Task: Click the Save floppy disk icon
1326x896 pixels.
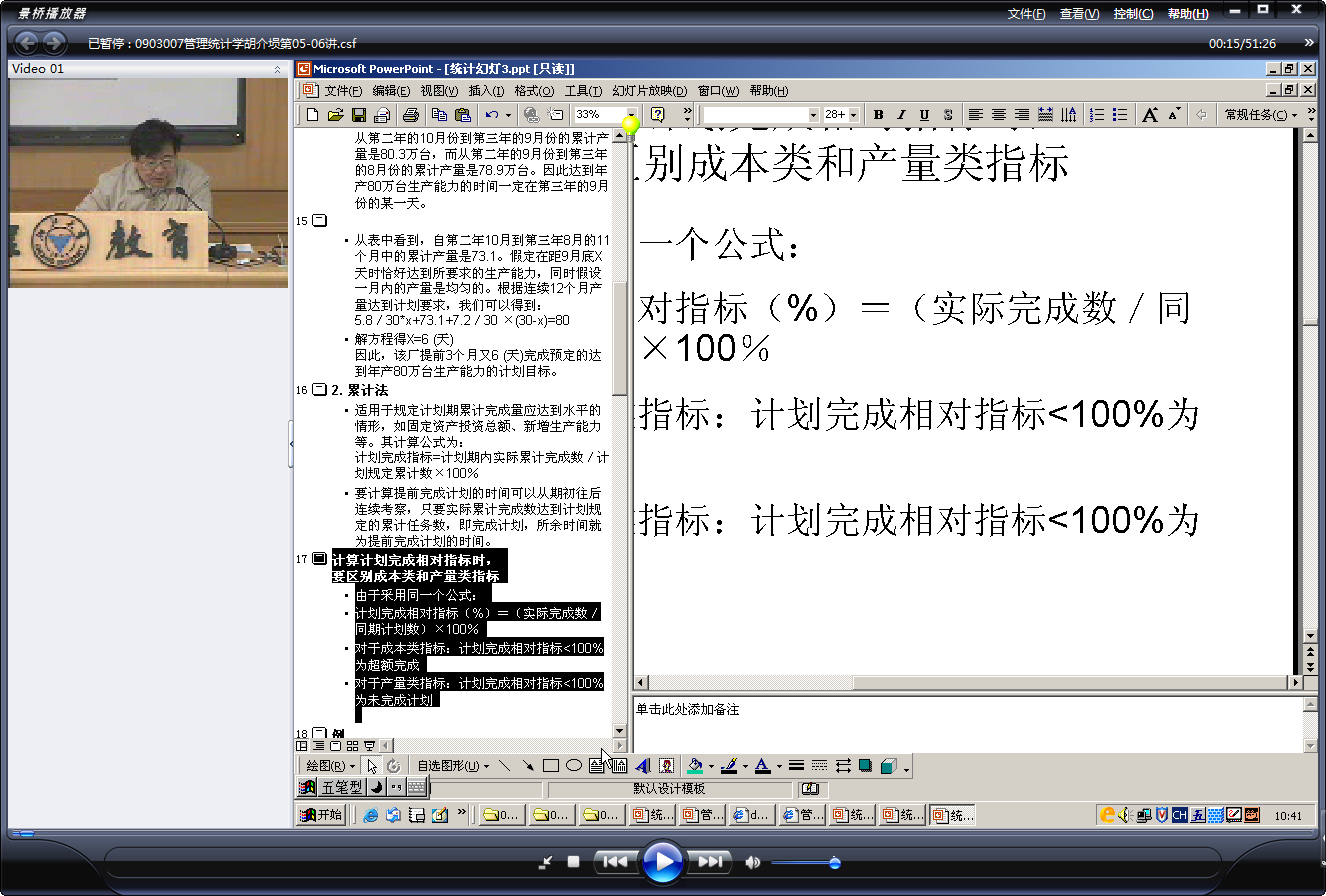Action: pos(358,115)
